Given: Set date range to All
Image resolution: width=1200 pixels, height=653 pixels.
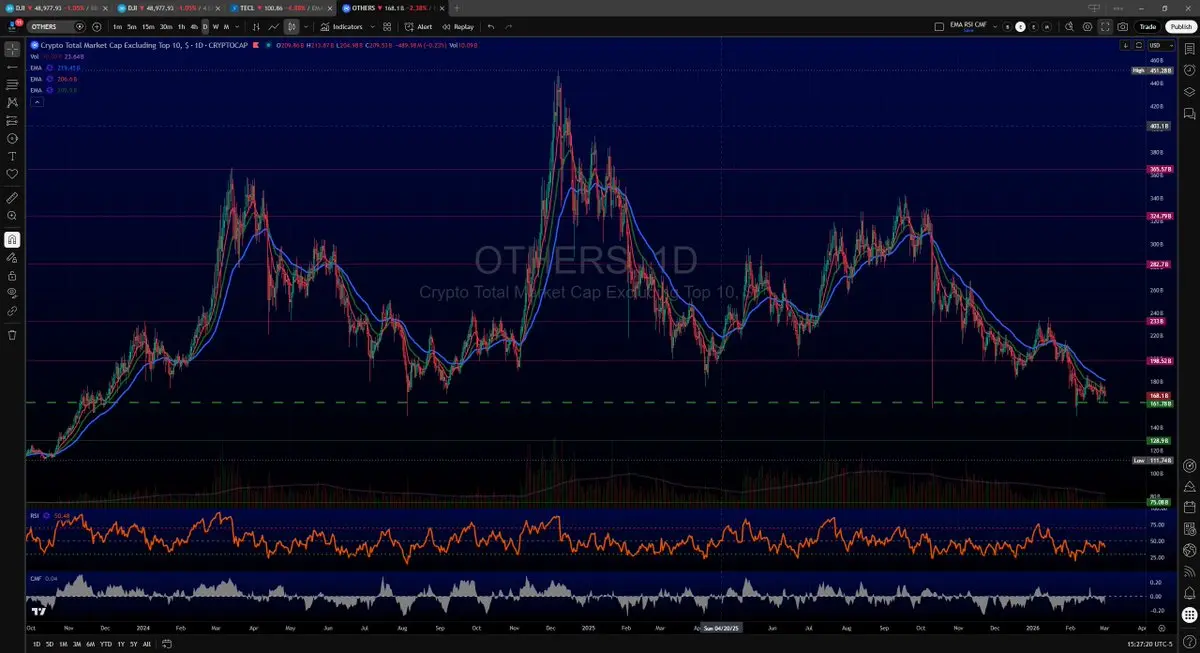Looking at the screenshot, I should coord(148,645).
